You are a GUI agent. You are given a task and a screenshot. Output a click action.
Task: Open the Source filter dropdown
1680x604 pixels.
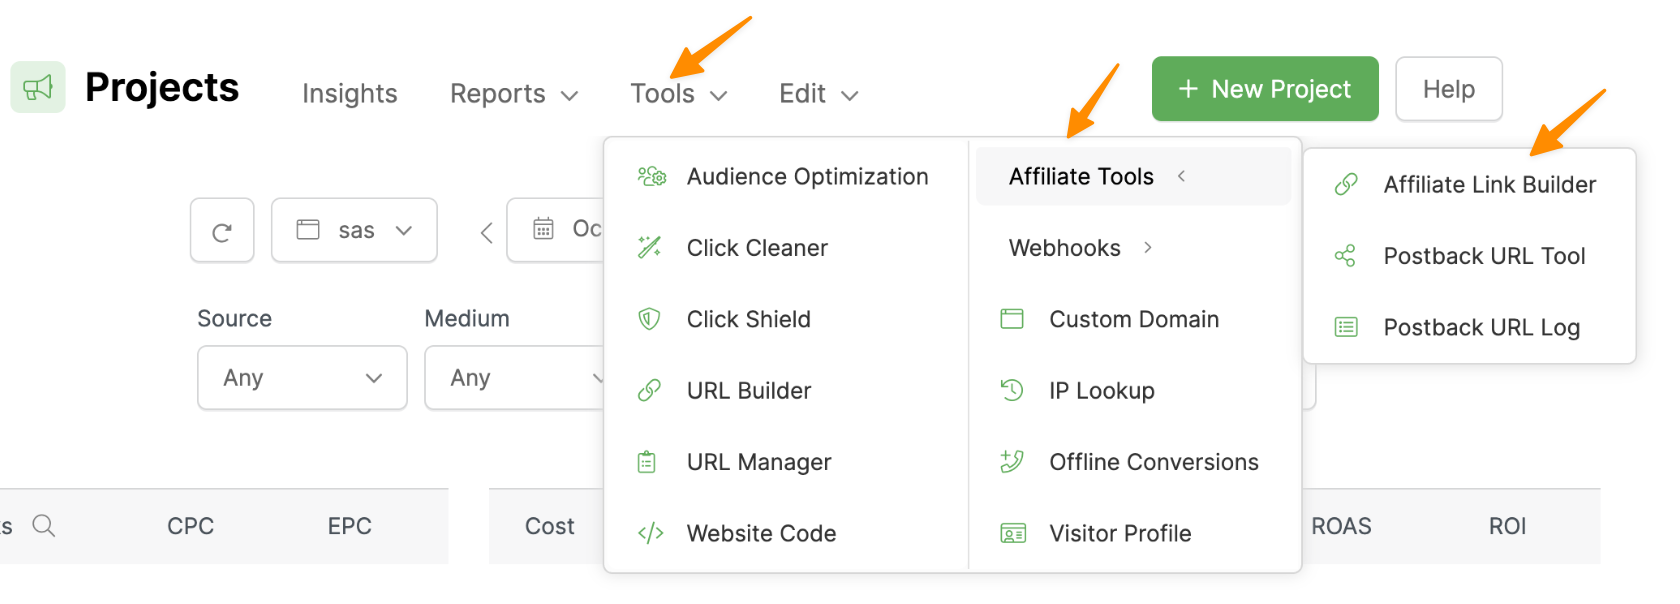click(302, 378)
